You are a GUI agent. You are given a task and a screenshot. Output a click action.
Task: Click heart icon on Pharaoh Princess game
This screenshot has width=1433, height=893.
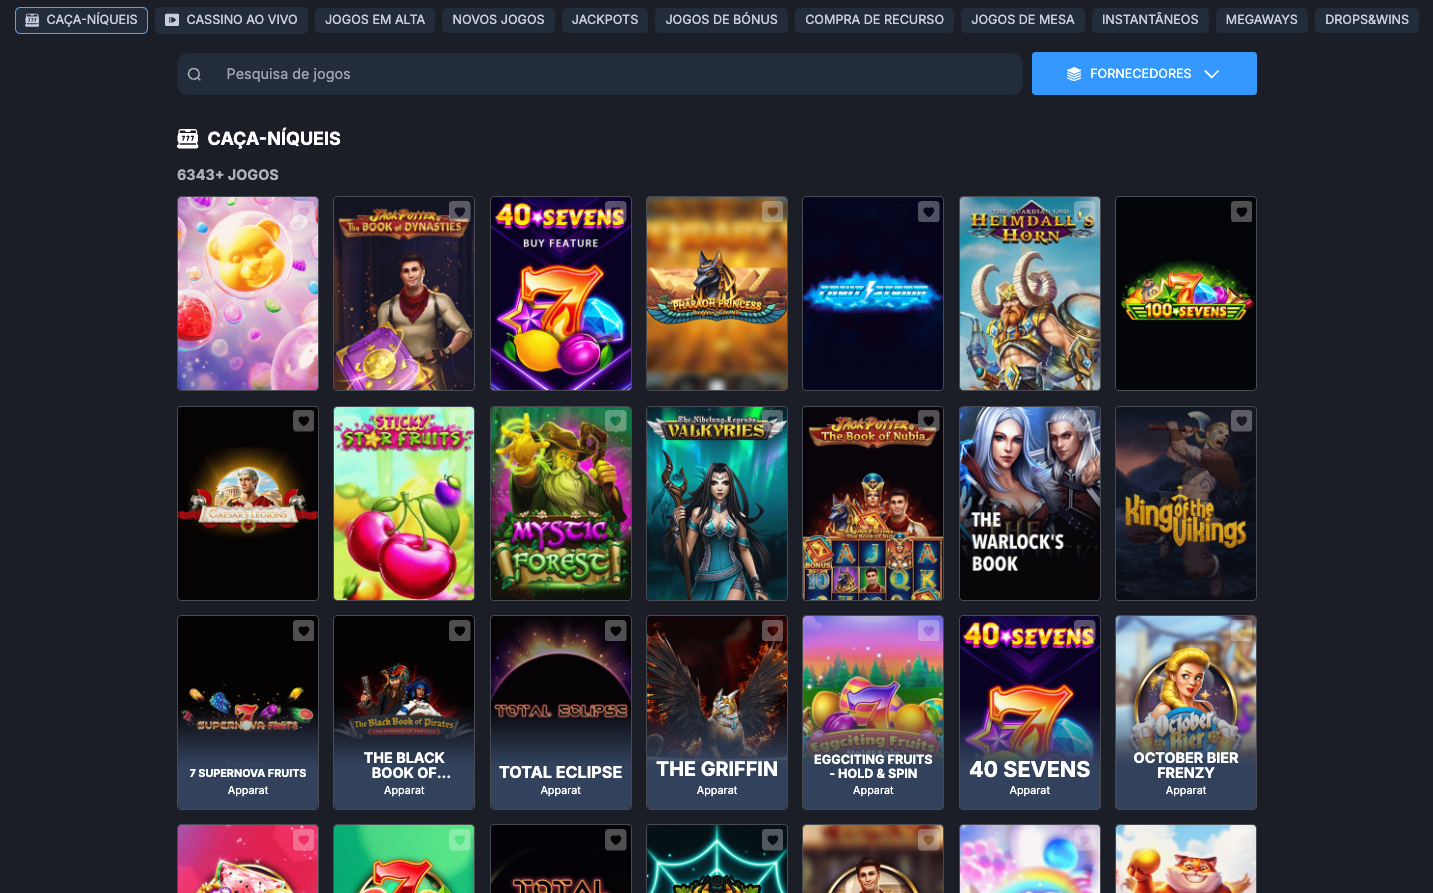click(x=772, y=212)
